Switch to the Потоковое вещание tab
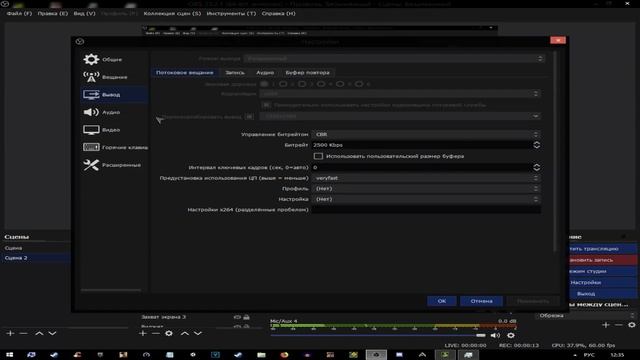Screen dimensions: 640x360 pos(184,73)
